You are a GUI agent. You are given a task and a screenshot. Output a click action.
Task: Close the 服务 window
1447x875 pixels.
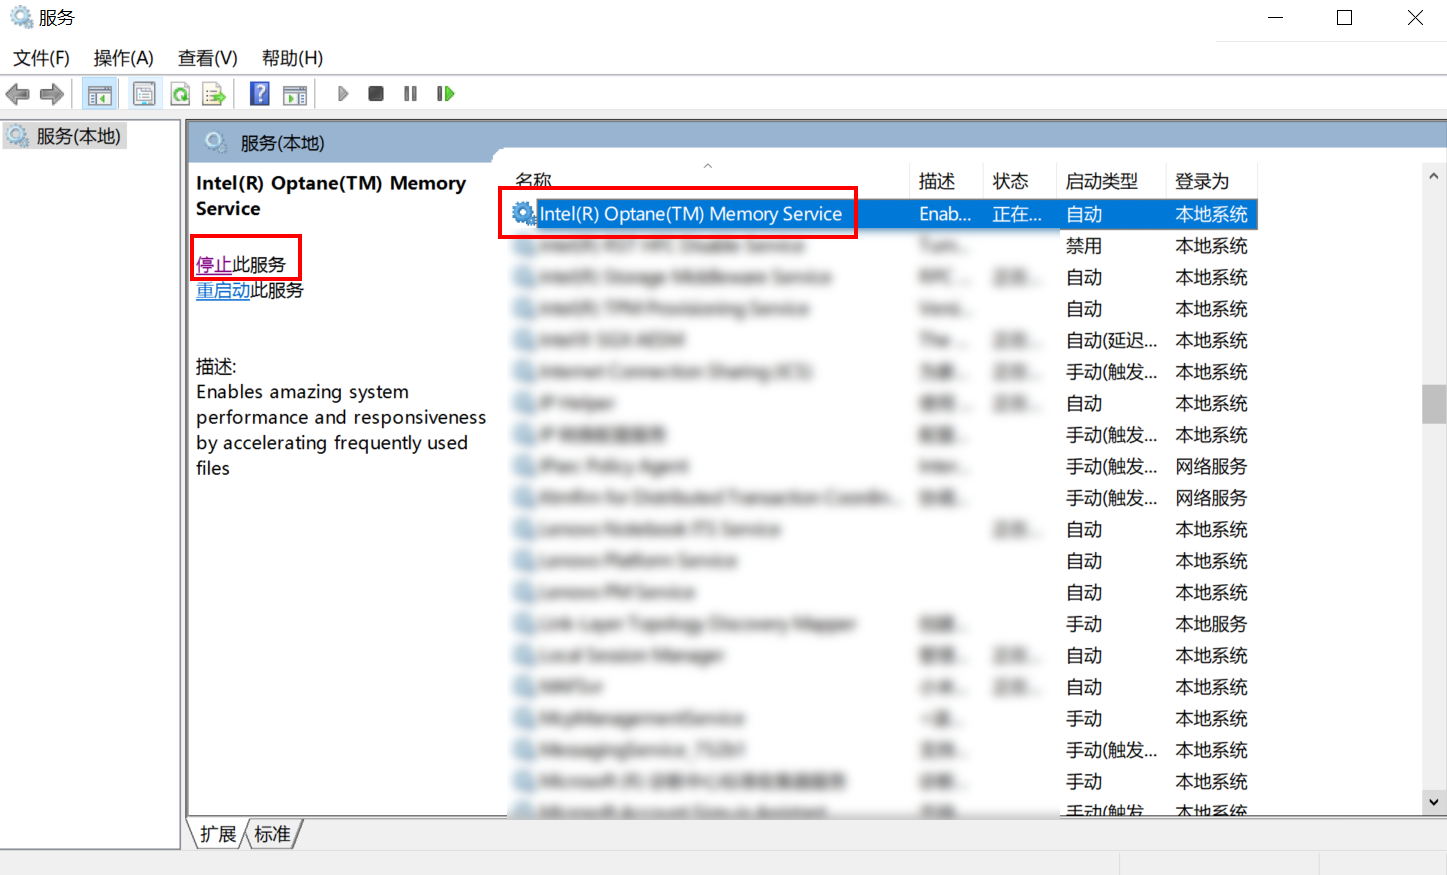pyautogui.click(x=1415, y=18)
